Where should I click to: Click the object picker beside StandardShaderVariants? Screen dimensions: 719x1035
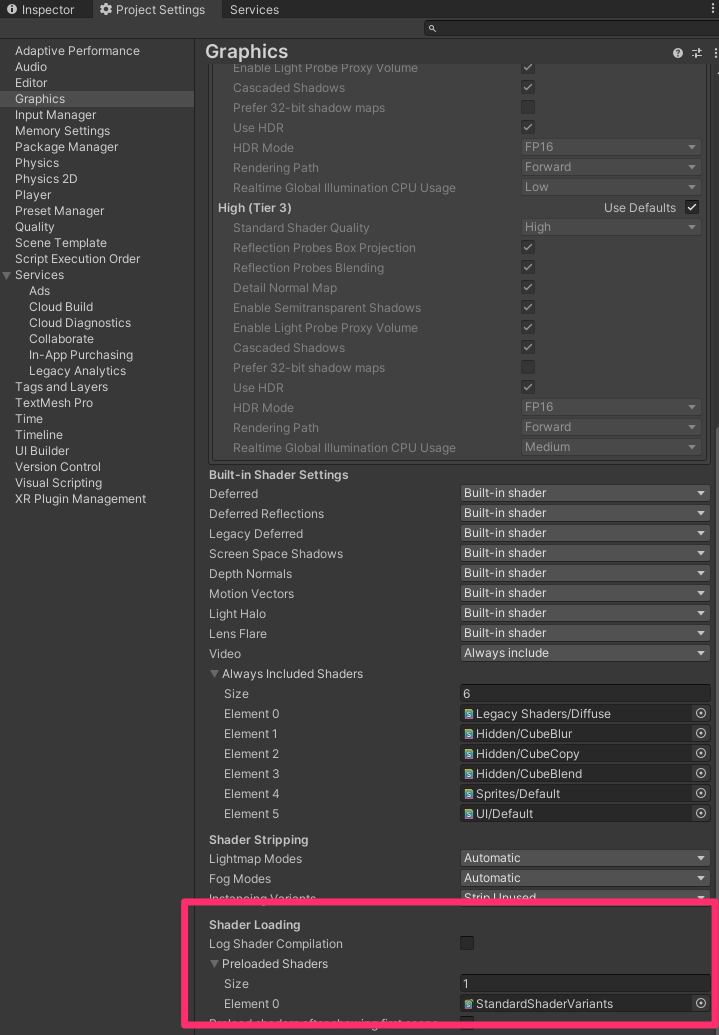pyautogui.click(x=700, y=1003)
